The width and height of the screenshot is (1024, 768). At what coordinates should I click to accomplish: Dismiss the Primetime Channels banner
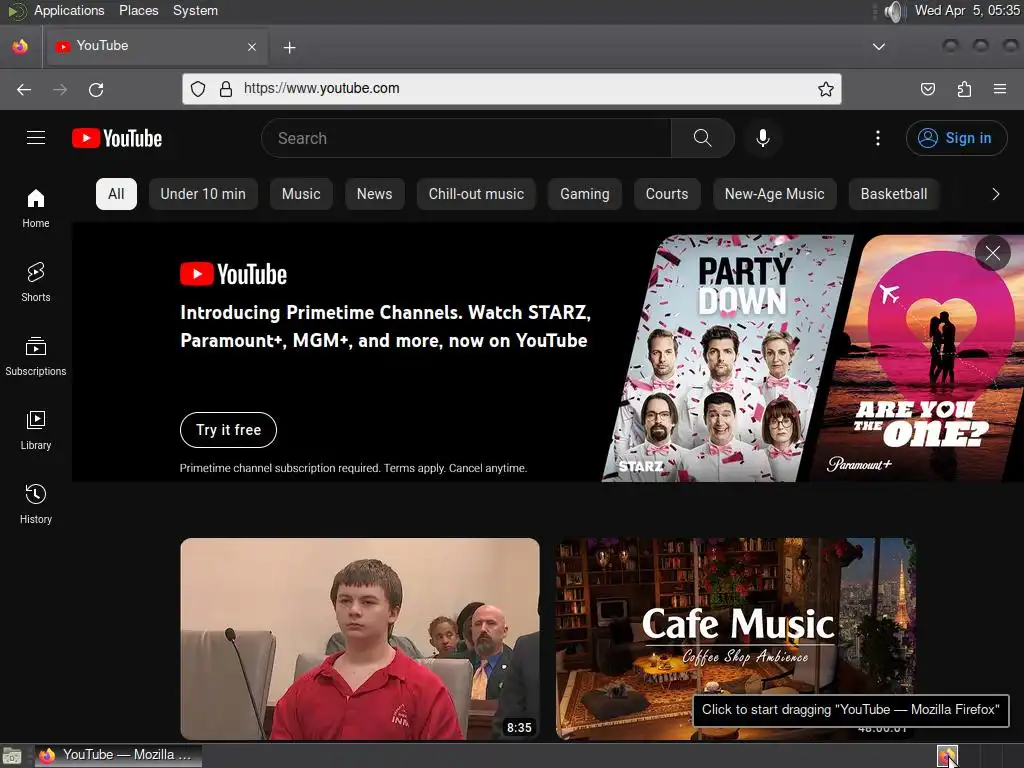click(x=993, y=253)
